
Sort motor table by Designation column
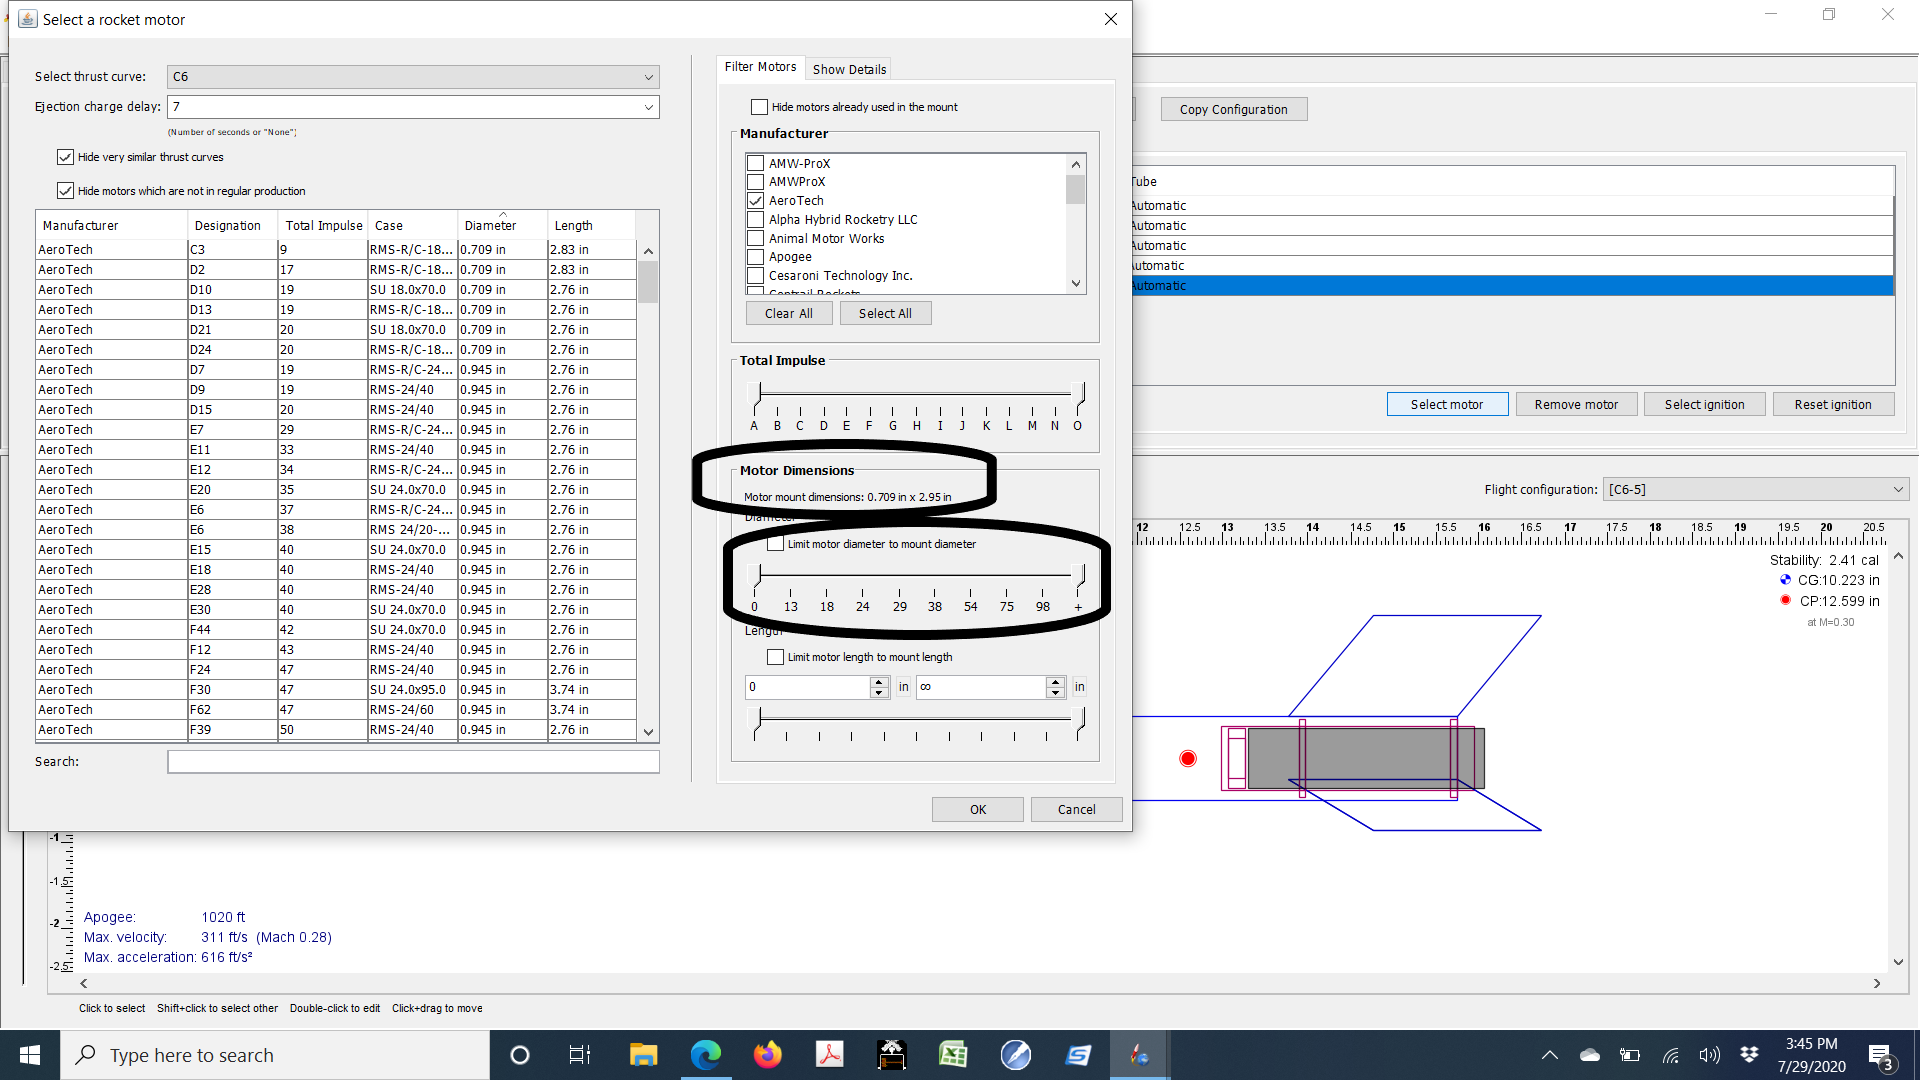pos(232,226)
